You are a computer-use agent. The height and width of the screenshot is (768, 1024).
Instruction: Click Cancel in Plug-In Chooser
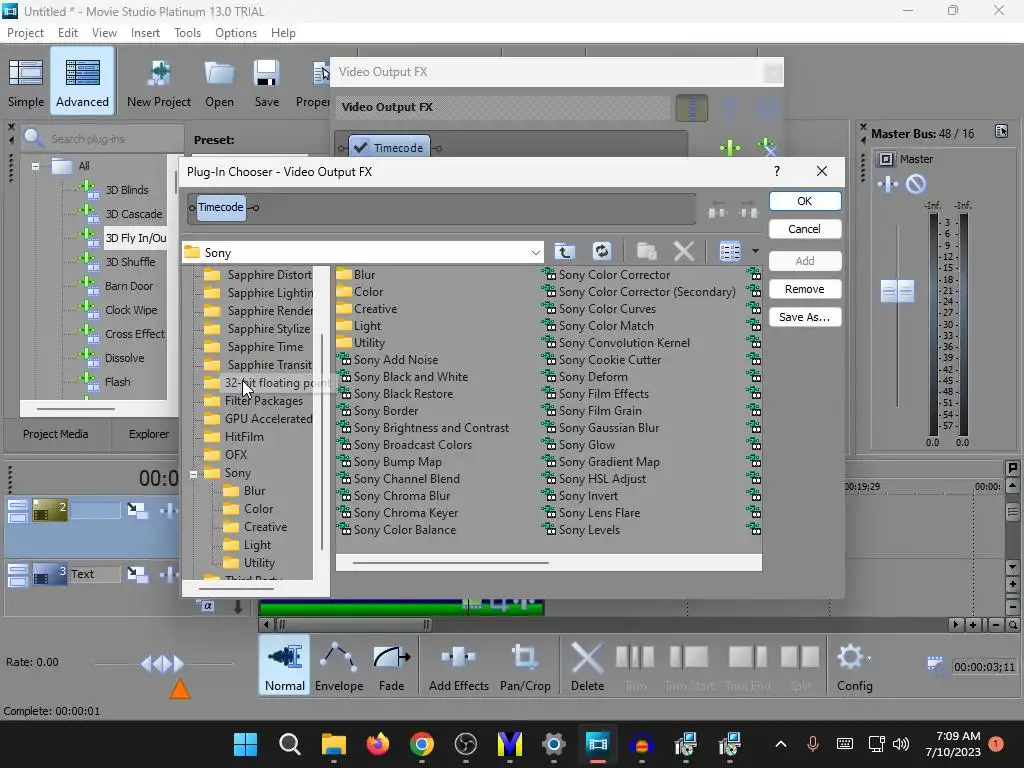(x=805, y=229)
